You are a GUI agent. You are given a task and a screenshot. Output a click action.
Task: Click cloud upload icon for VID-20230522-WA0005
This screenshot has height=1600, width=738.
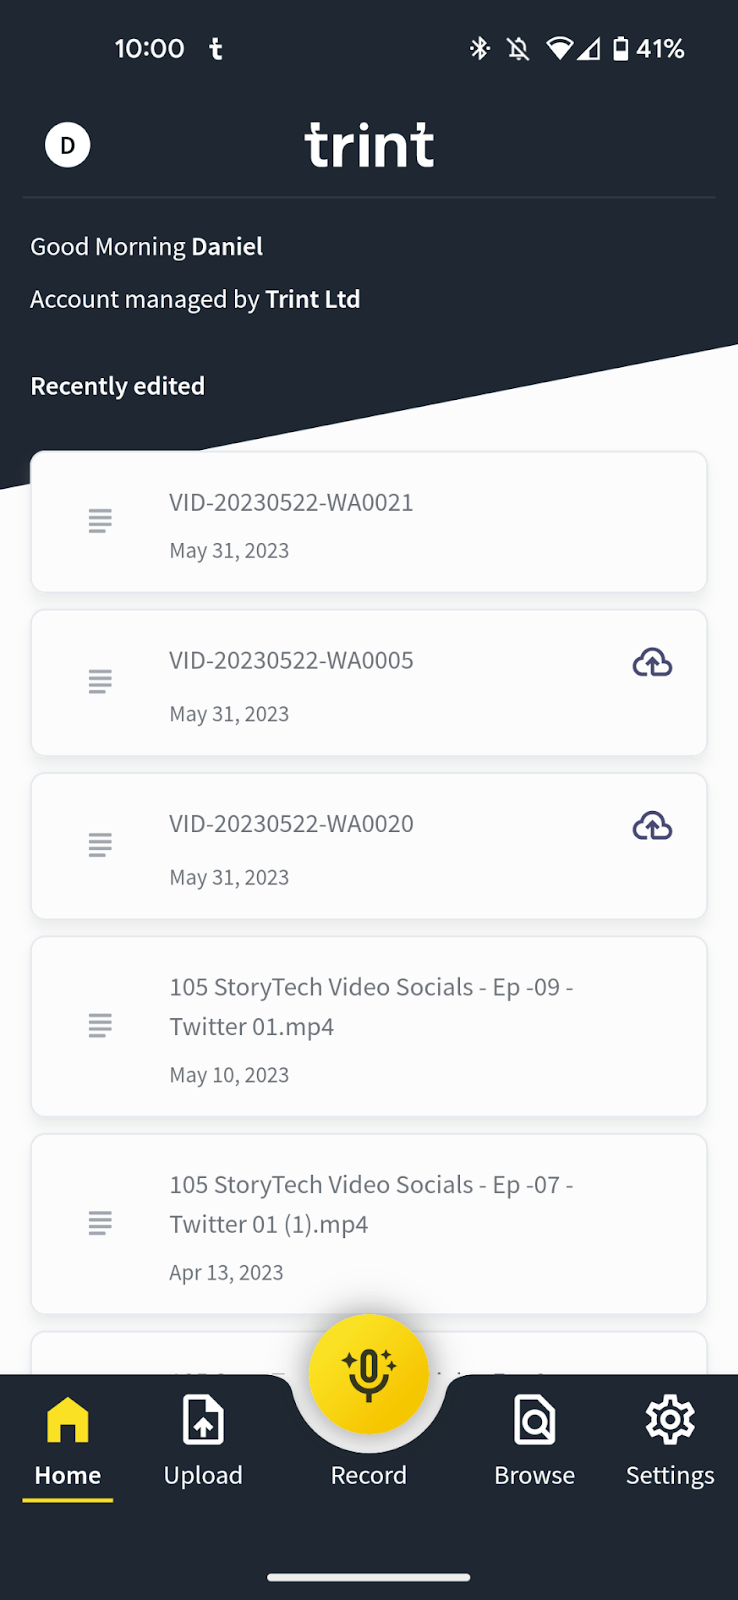652,663
